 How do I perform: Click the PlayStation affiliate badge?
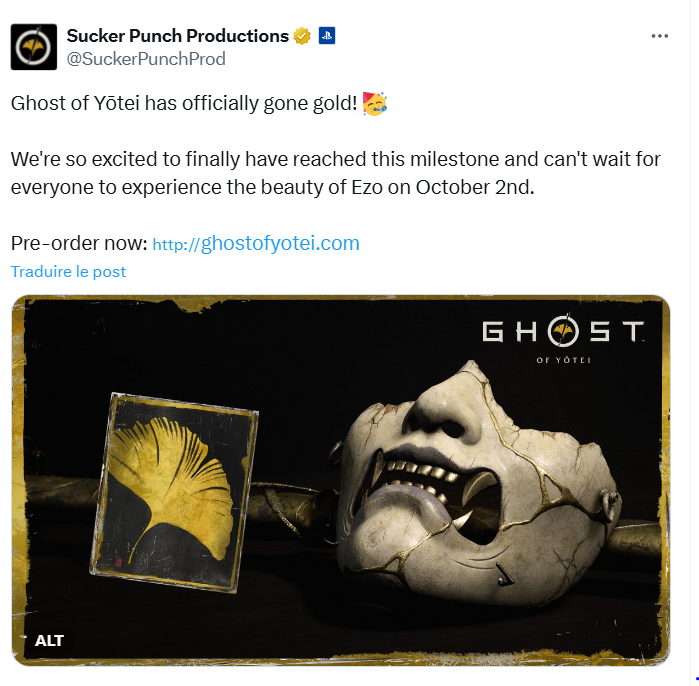click(x=327, y=36)
